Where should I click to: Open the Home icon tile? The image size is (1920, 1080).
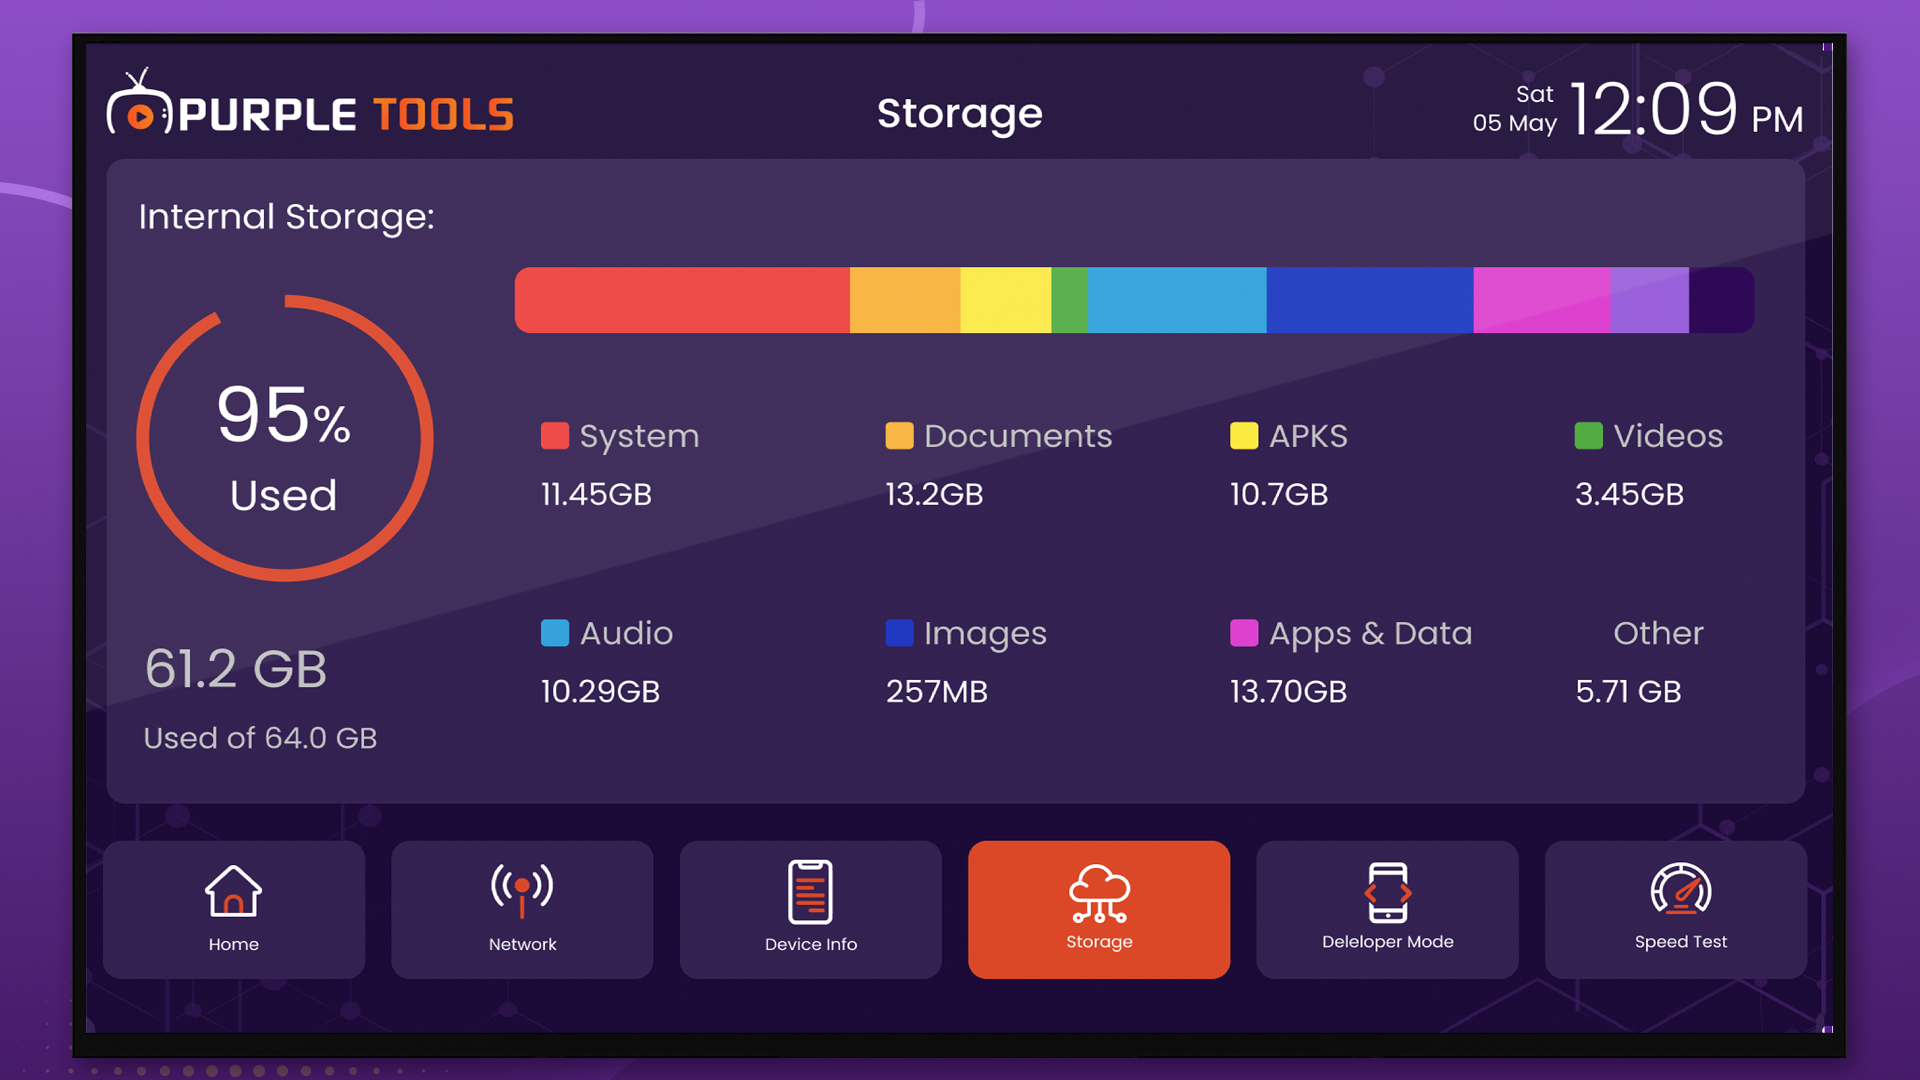(233, 891)
